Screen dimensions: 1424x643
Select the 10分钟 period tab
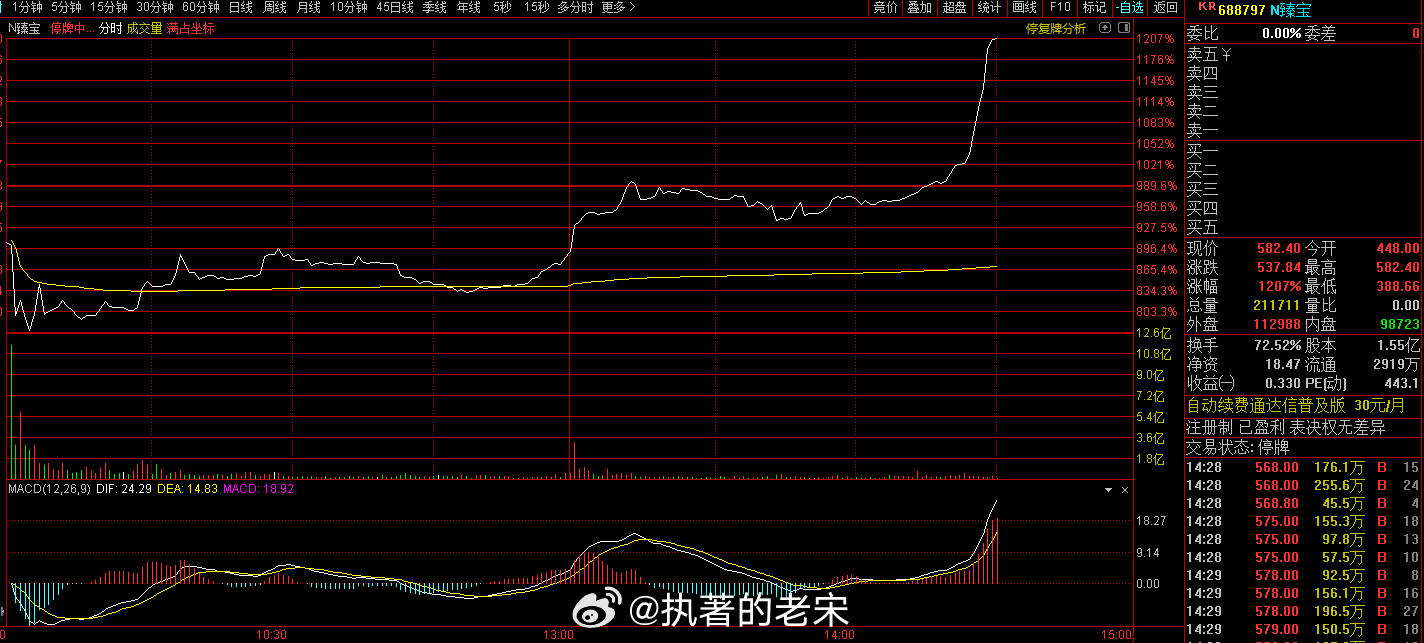coord(348,7)
